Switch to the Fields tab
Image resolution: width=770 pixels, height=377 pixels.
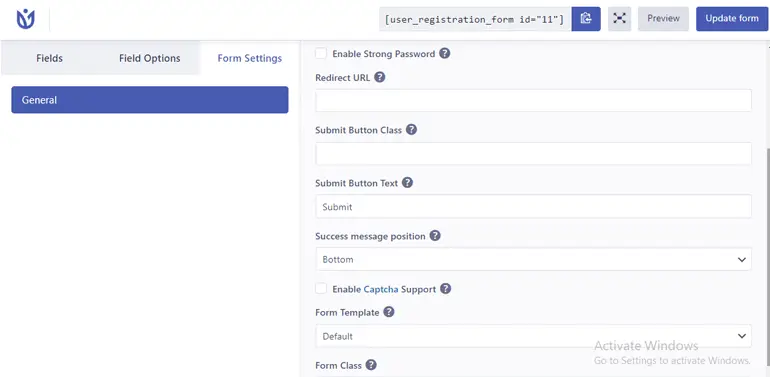click(50, 58)
